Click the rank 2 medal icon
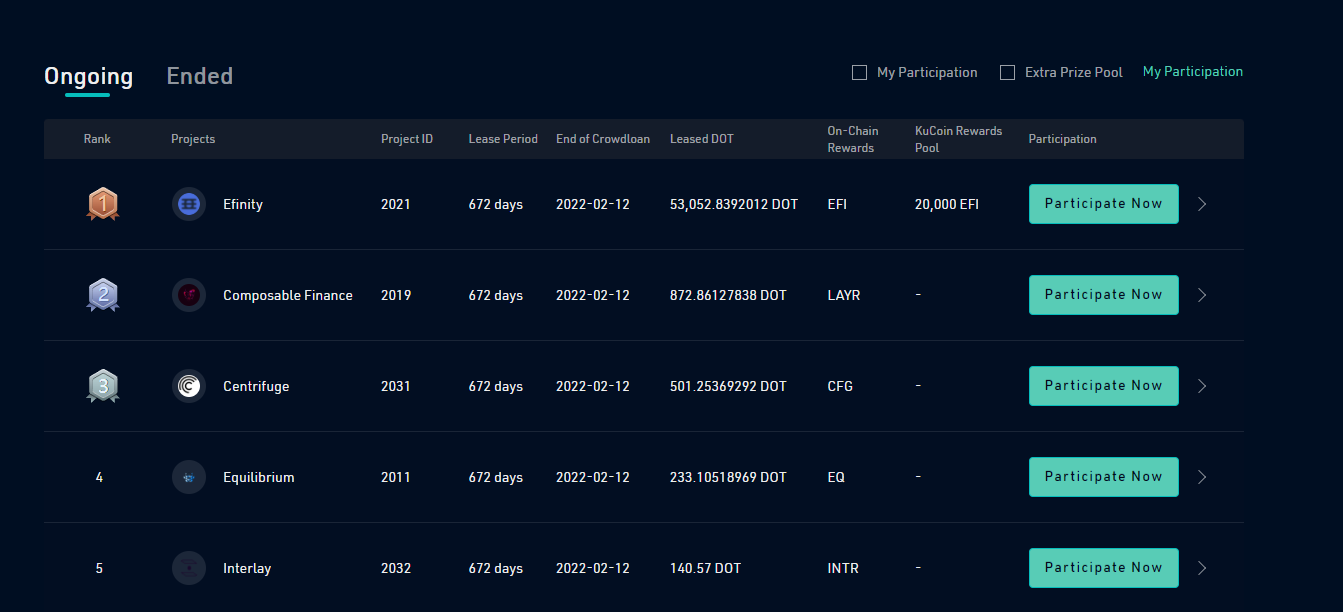The image size is (1343, 612). click(x=103, y=295)
